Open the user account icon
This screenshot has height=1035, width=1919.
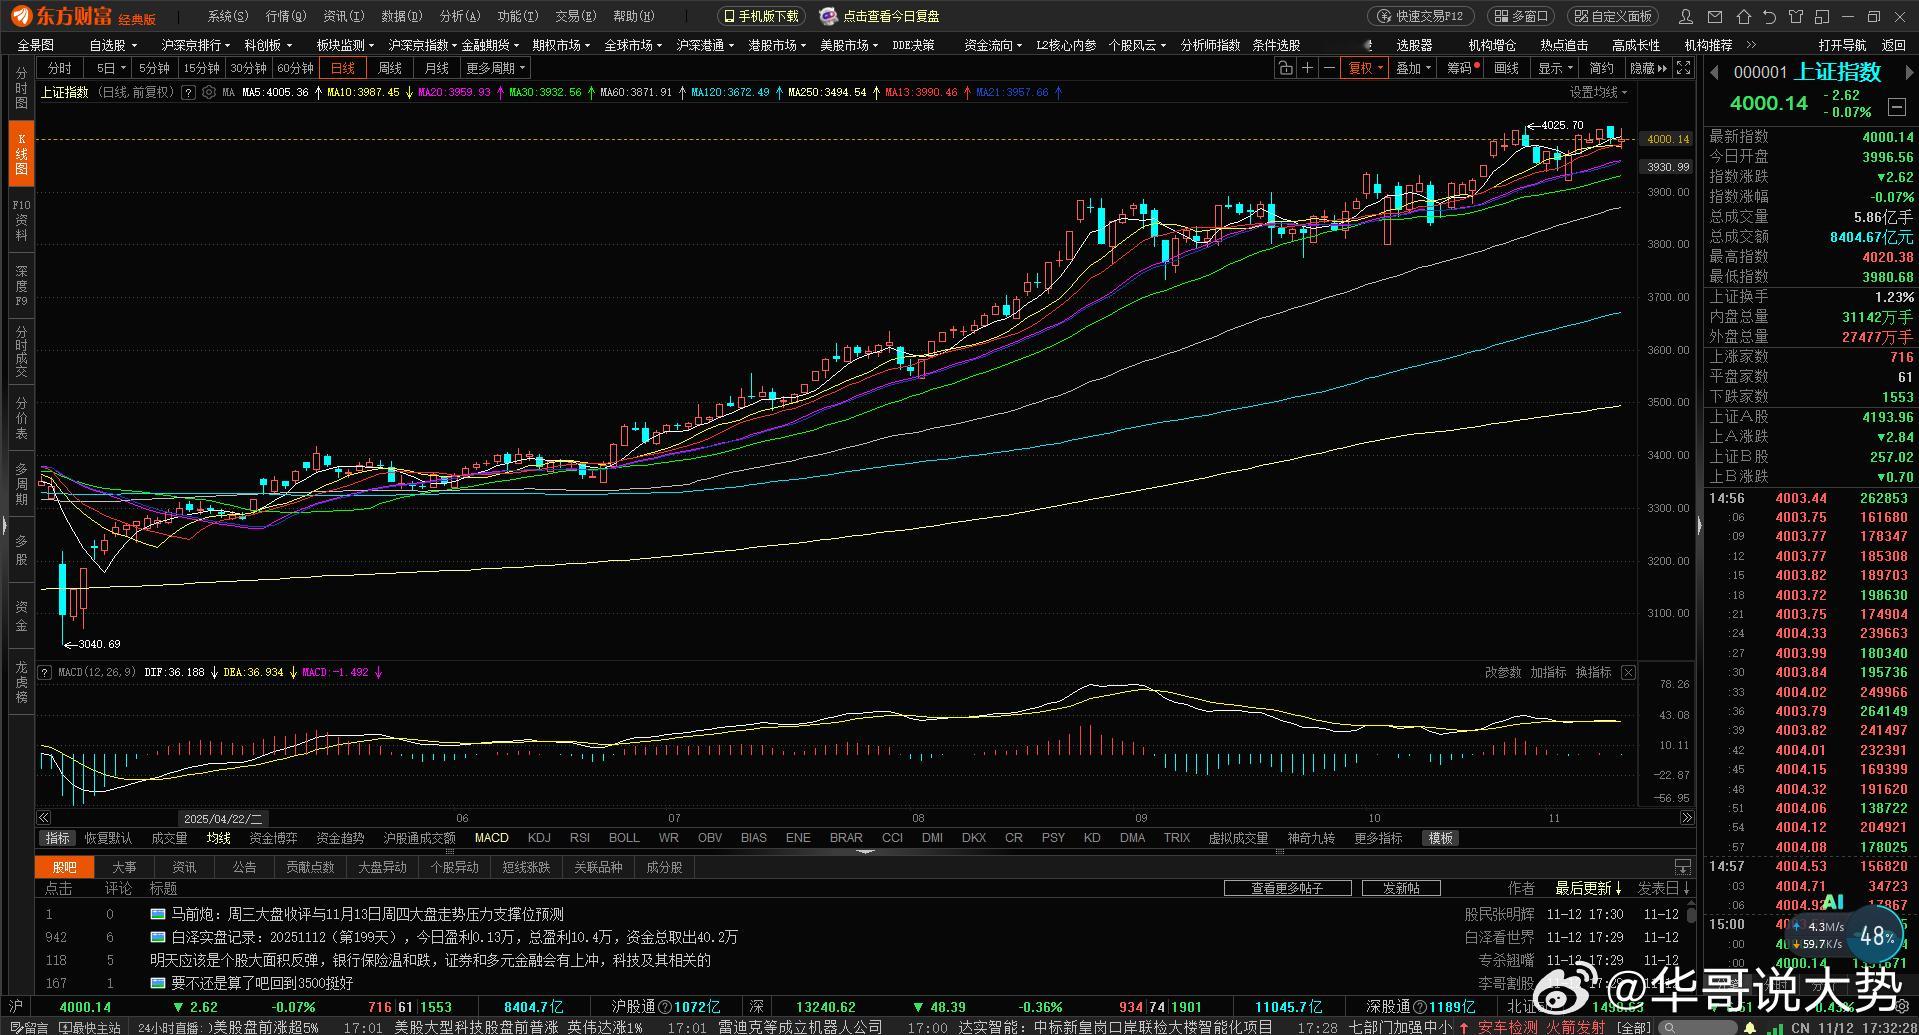coord(1686,16)
